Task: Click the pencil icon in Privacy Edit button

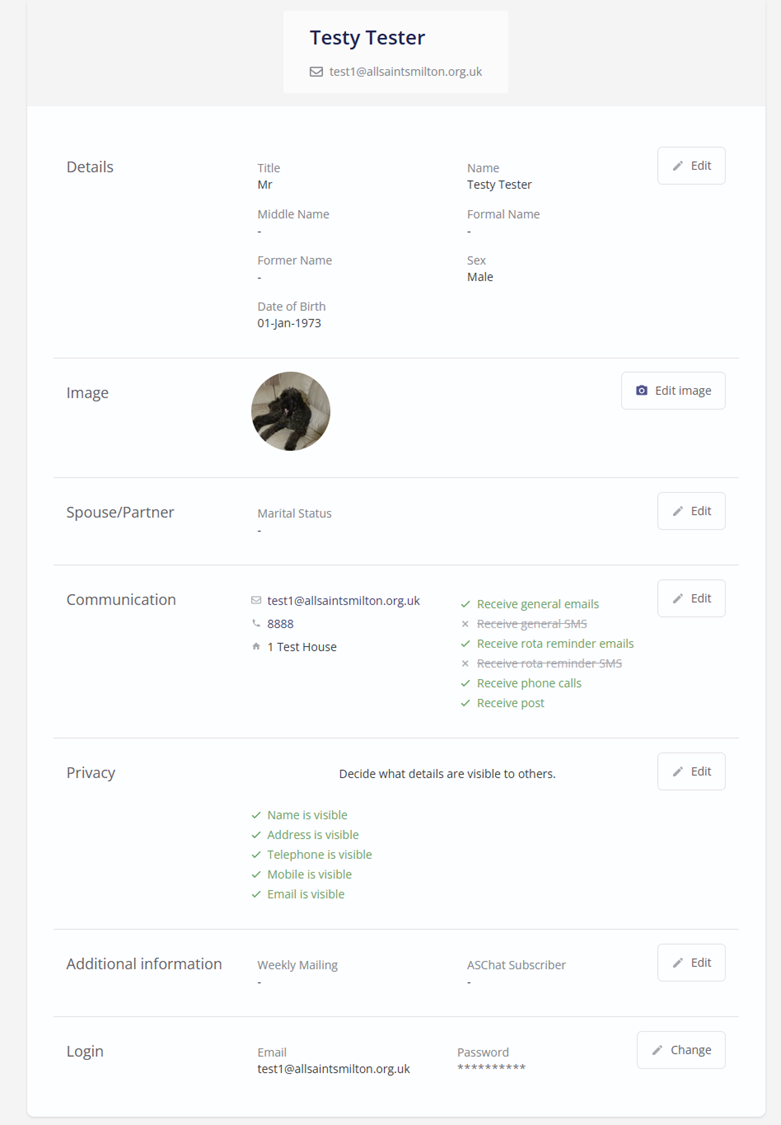Action: 678,772
